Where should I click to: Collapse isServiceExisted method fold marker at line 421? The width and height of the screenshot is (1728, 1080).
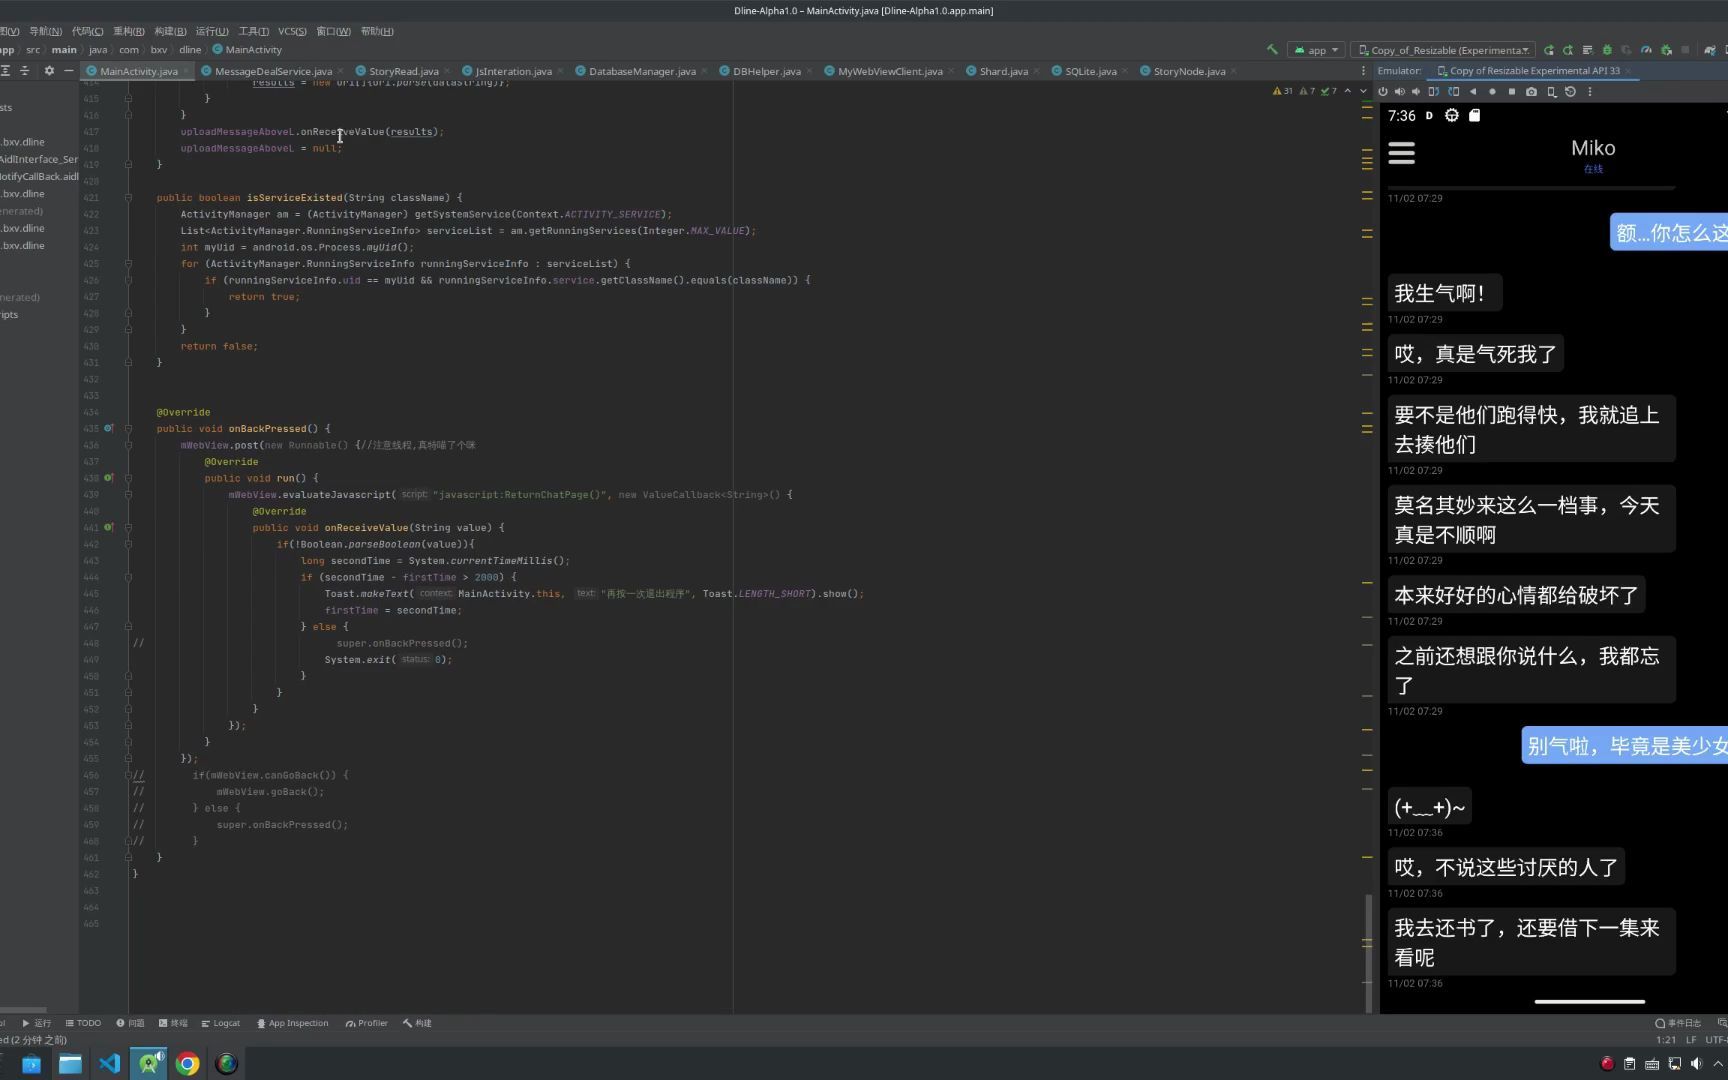point(128,198)
